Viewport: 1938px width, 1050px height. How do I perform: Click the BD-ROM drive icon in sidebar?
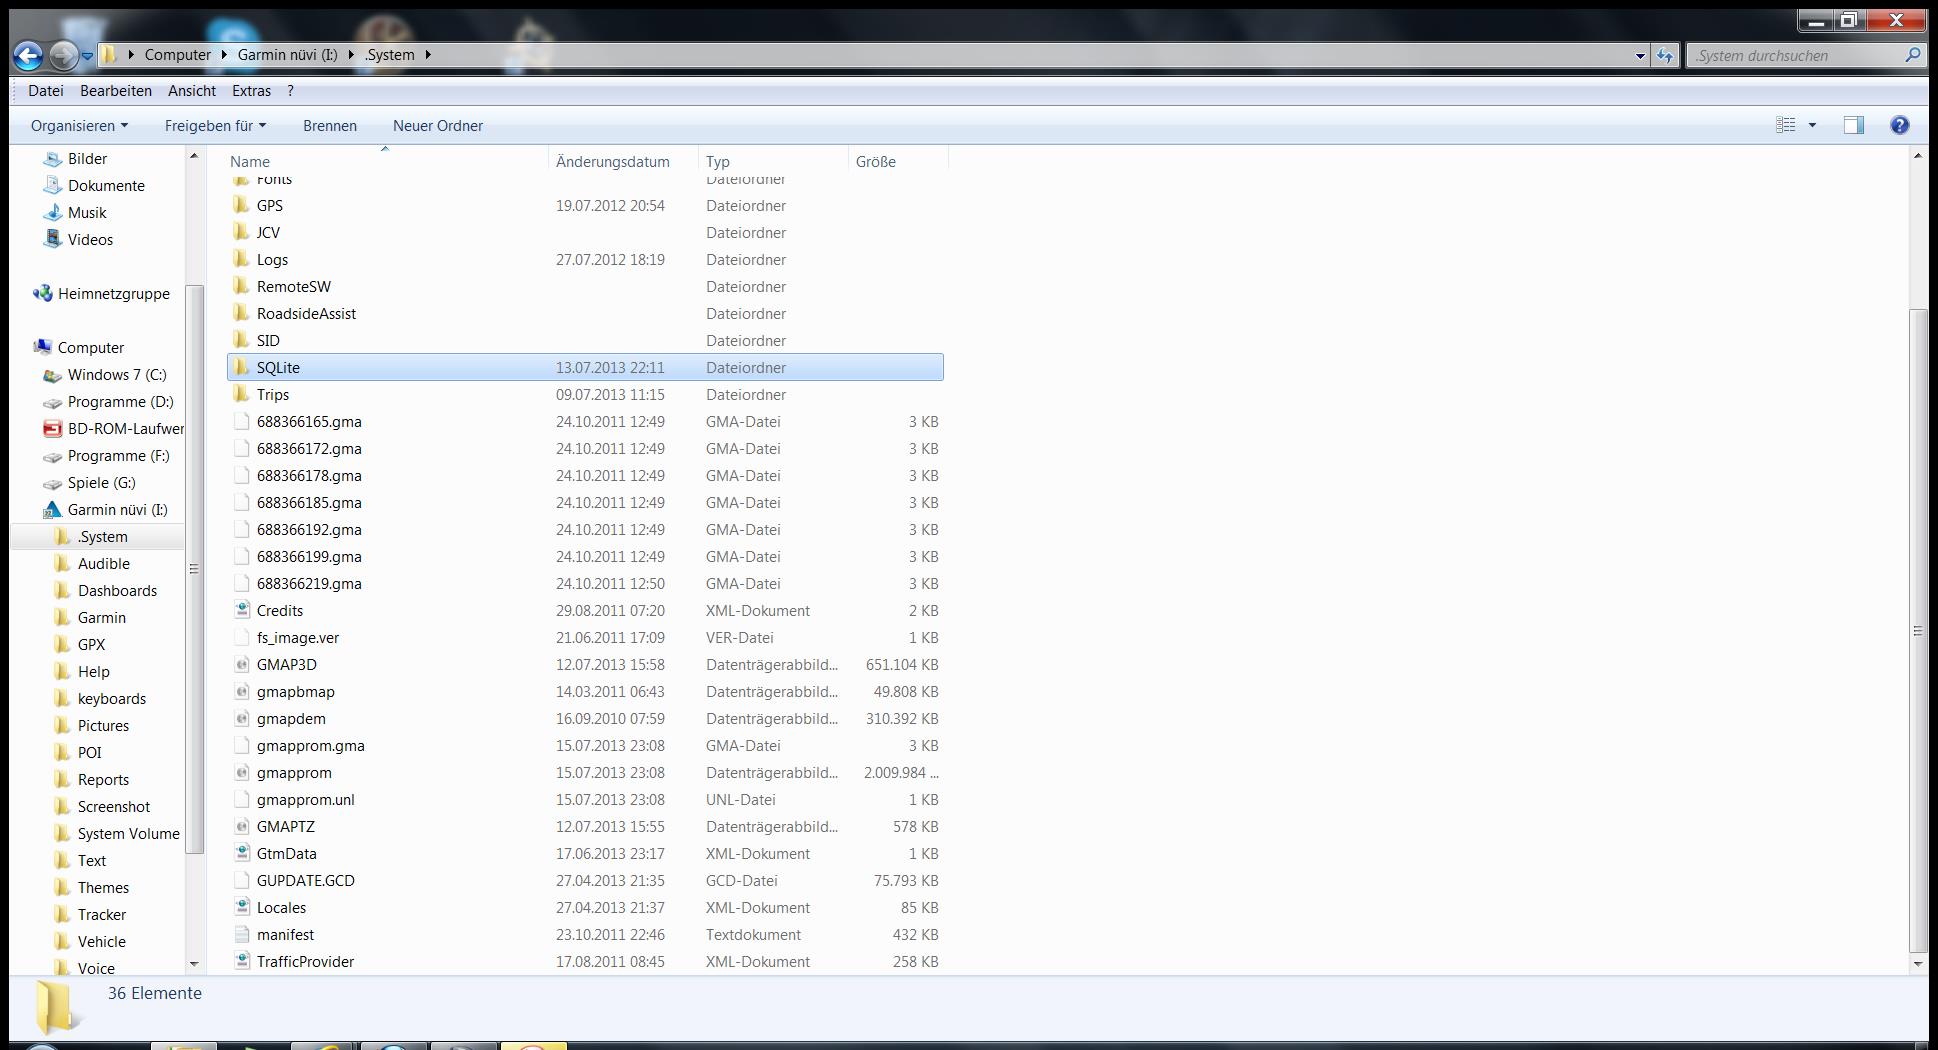(x=52, y=429)
